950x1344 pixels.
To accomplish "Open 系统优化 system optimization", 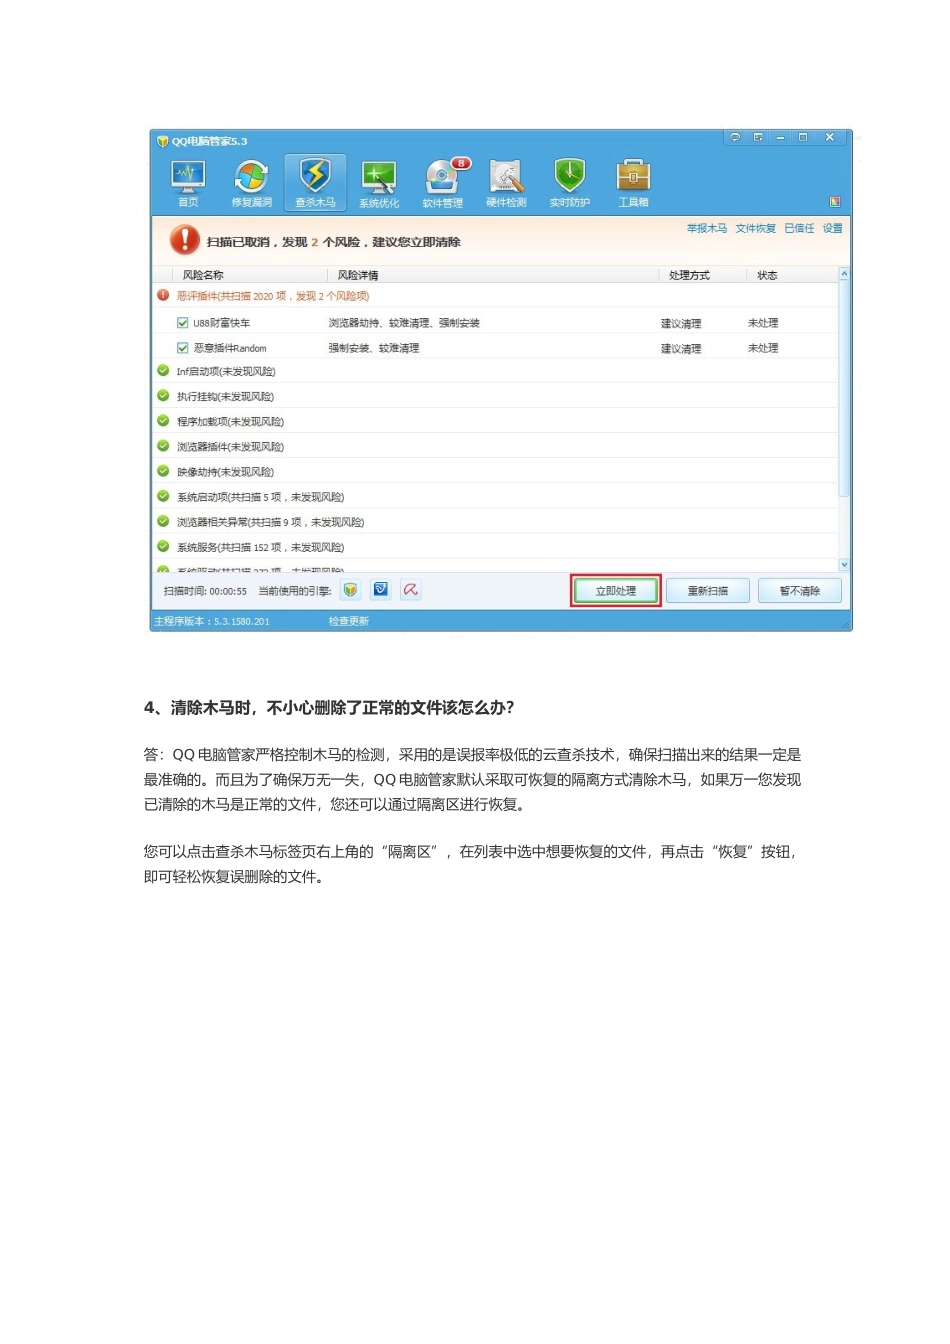I will tap(379, 183).
